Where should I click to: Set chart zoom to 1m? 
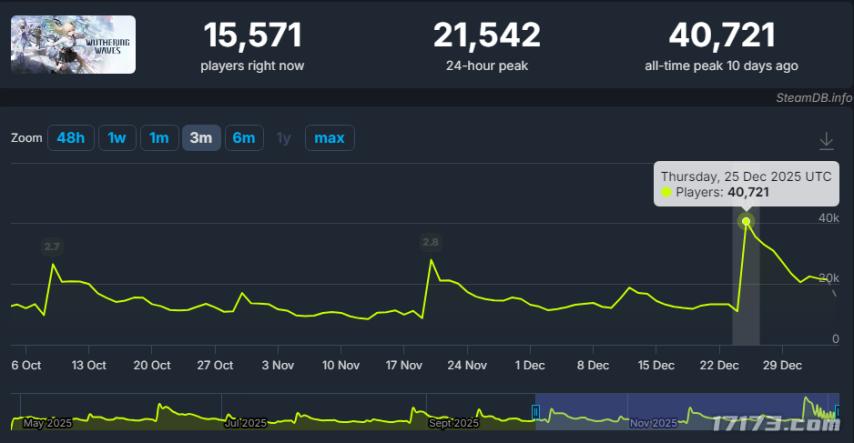pyautogui.click(x=158, y=138)
